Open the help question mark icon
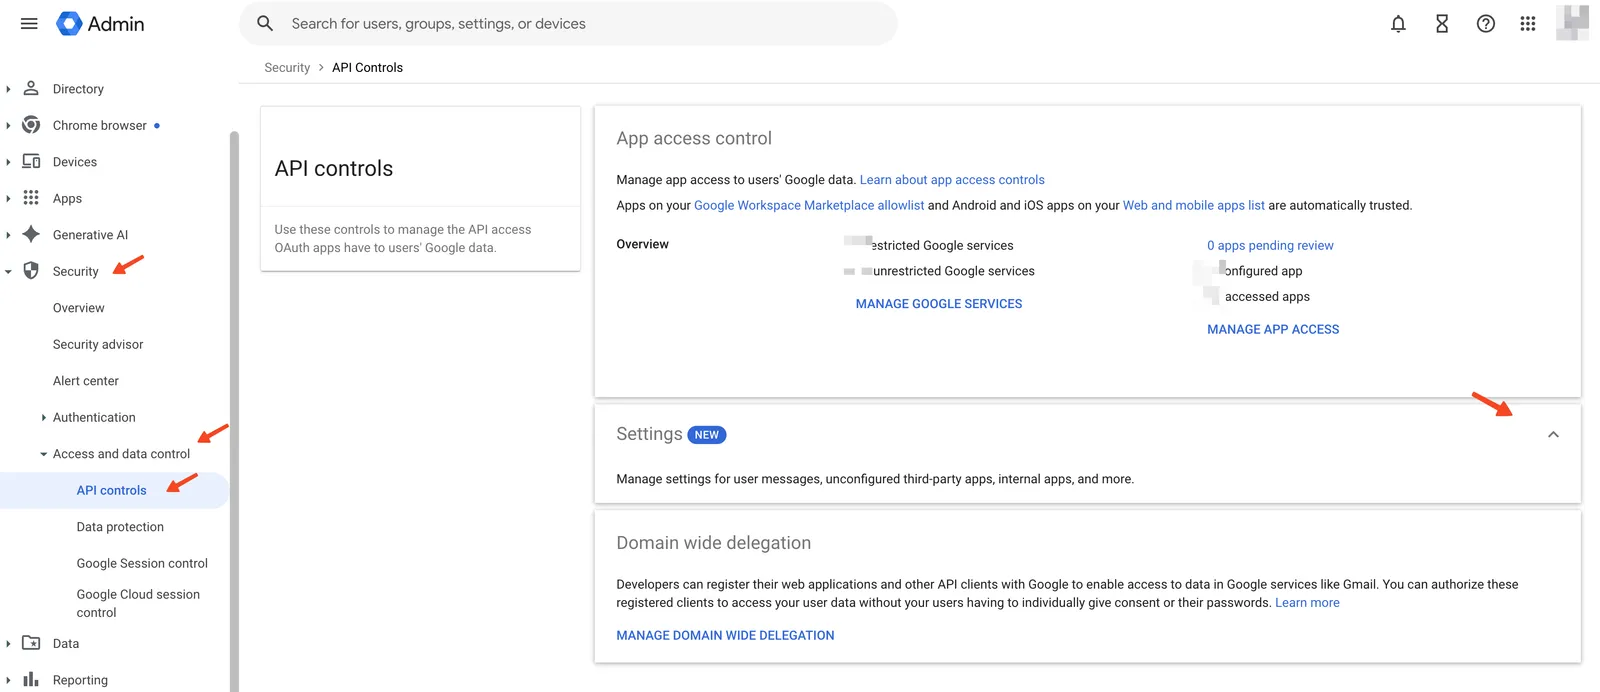1600x692 pixels. tap(1486, 23)
